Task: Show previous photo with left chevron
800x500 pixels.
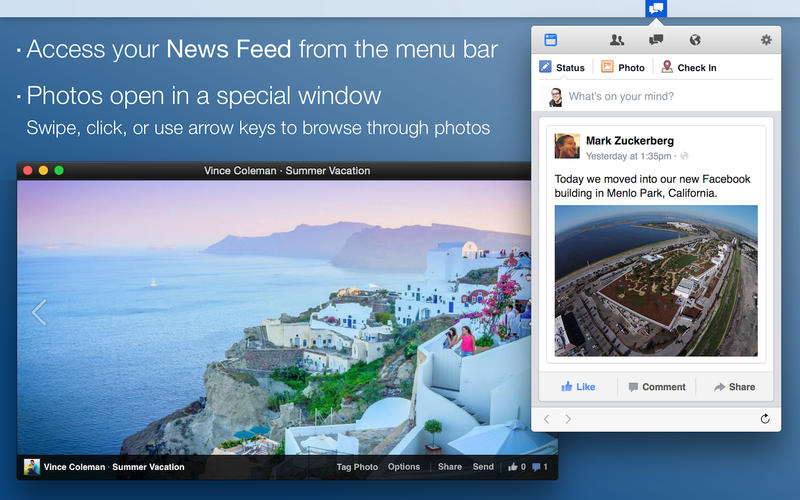Action: point(39,312)
